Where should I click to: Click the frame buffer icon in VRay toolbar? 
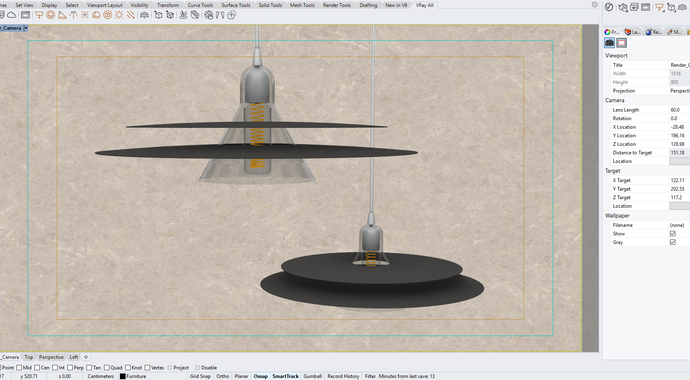[26, 15]
